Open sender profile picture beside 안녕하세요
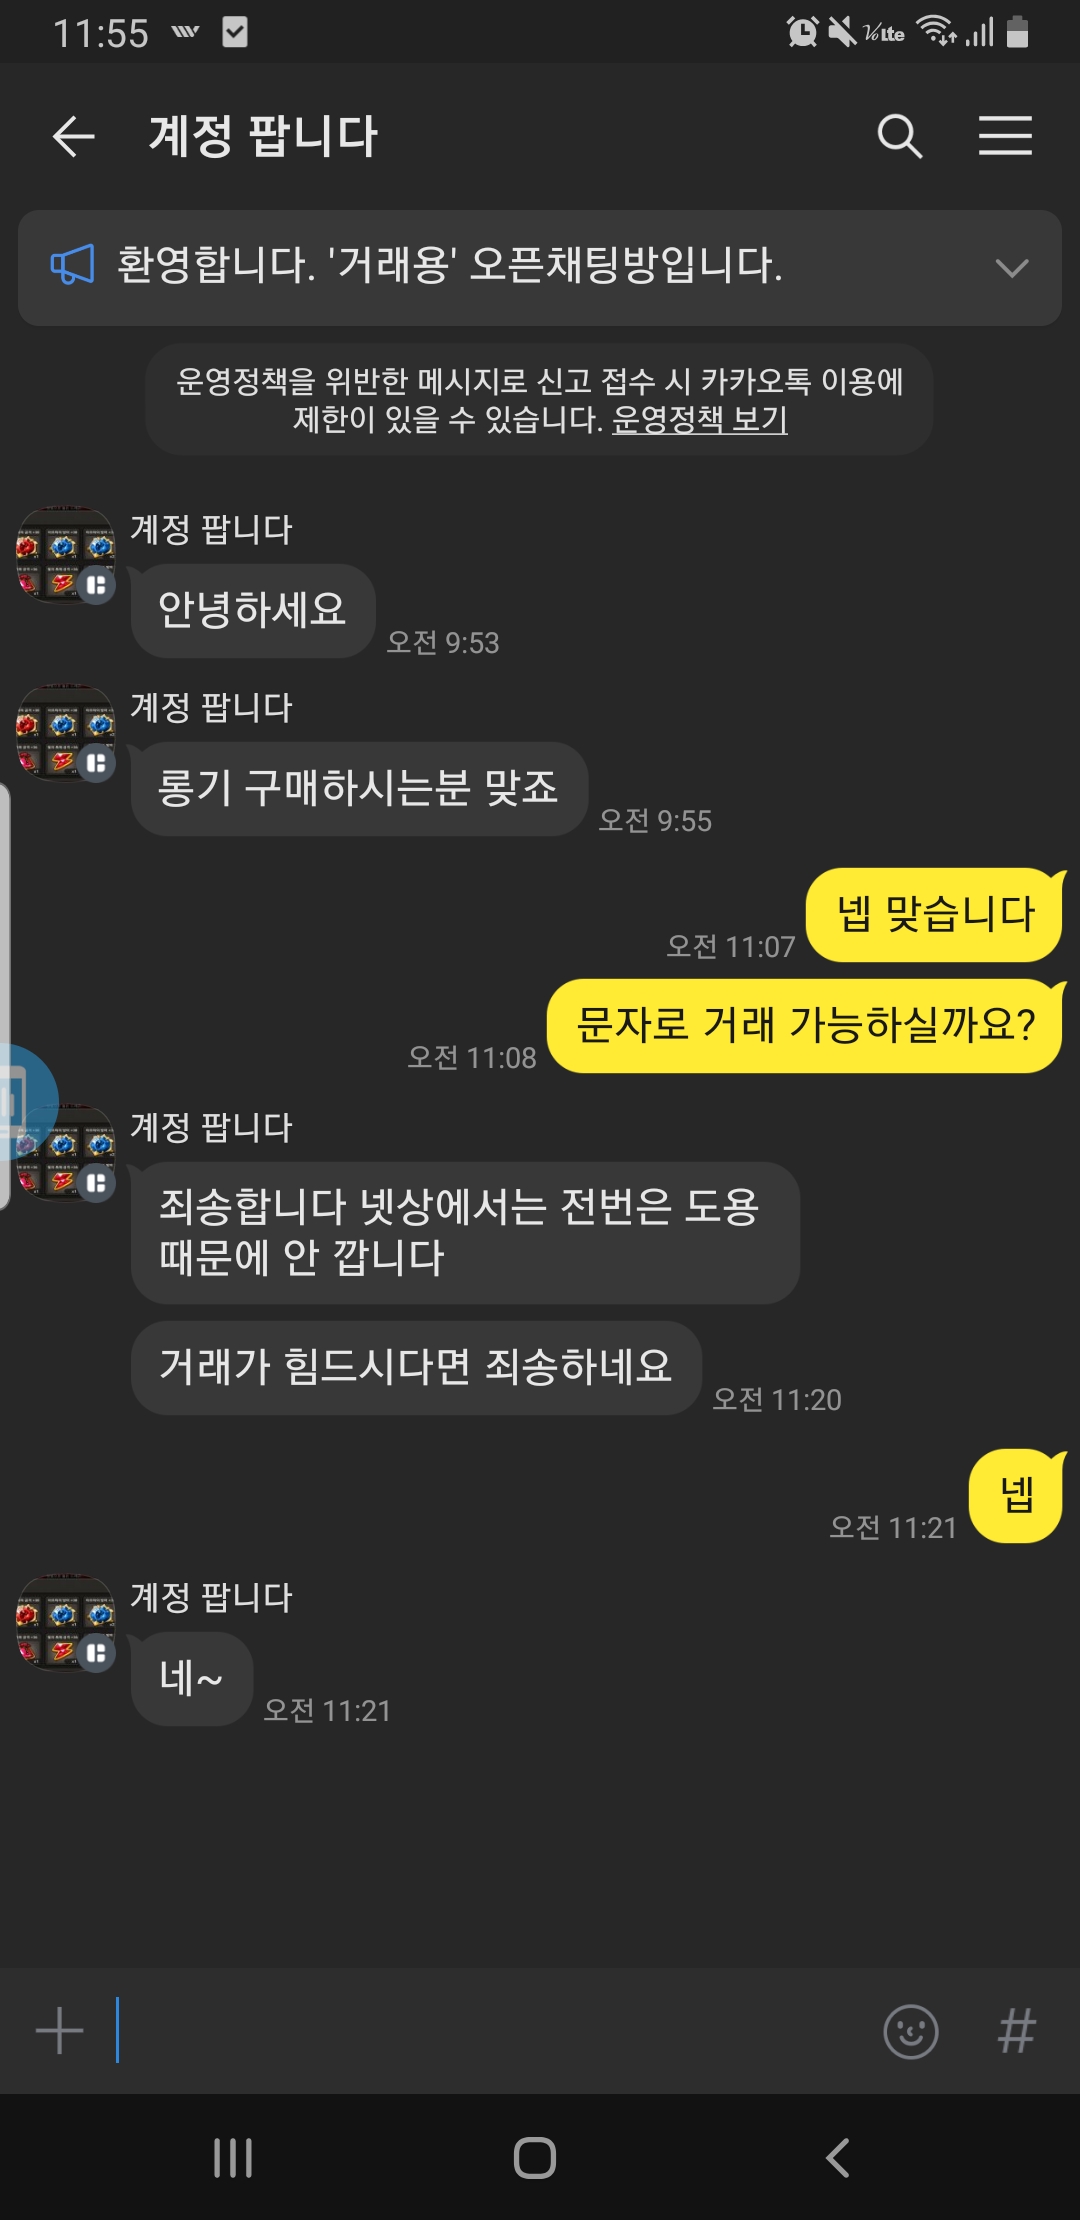The image size is (1080, 2220). [66, 555]
